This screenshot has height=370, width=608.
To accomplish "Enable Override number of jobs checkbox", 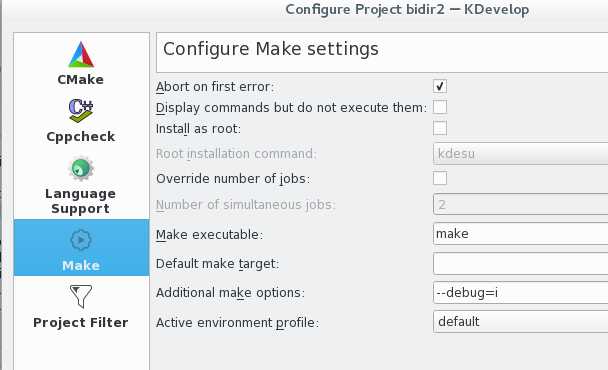I will click(440, 178).
